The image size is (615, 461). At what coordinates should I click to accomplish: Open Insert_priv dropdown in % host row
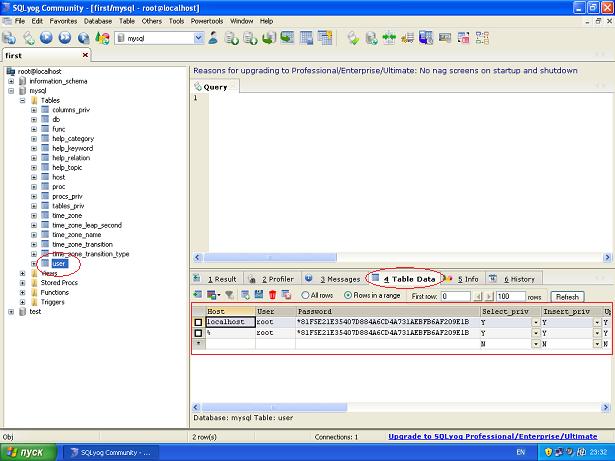(597, 333)
